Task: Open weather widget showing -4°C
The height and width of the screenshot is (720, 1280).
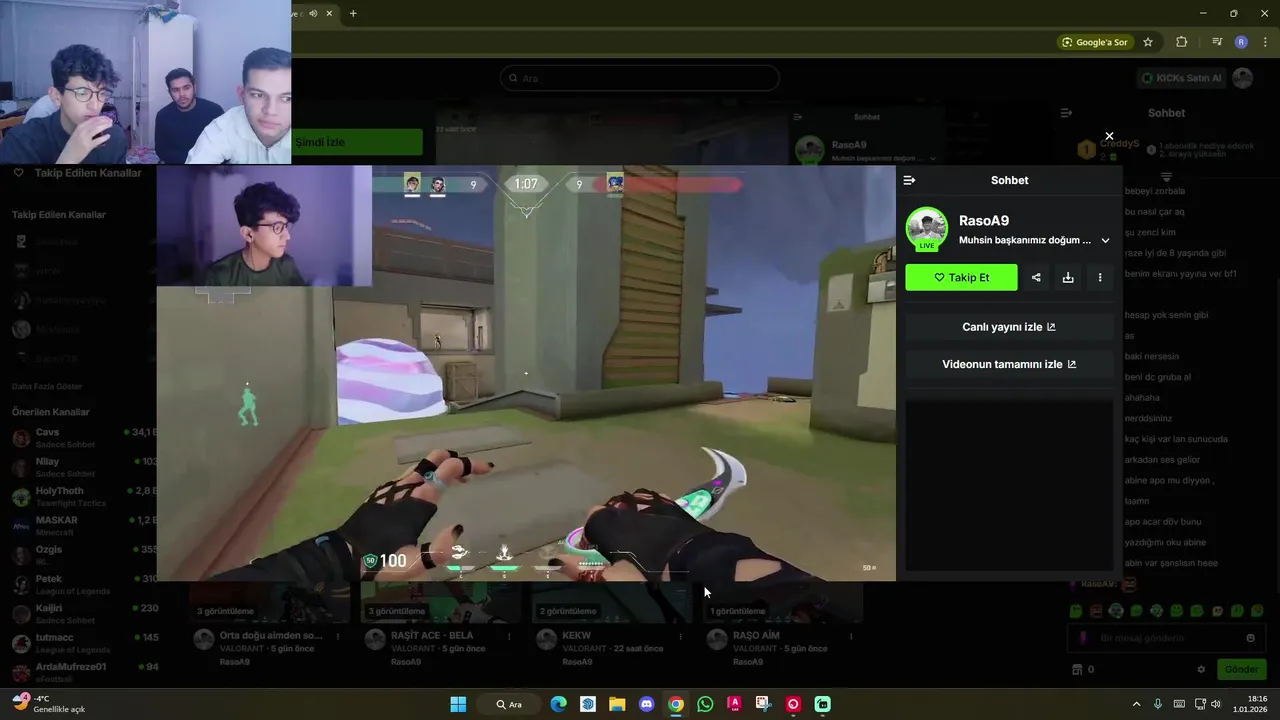Action: click(48, 703)
